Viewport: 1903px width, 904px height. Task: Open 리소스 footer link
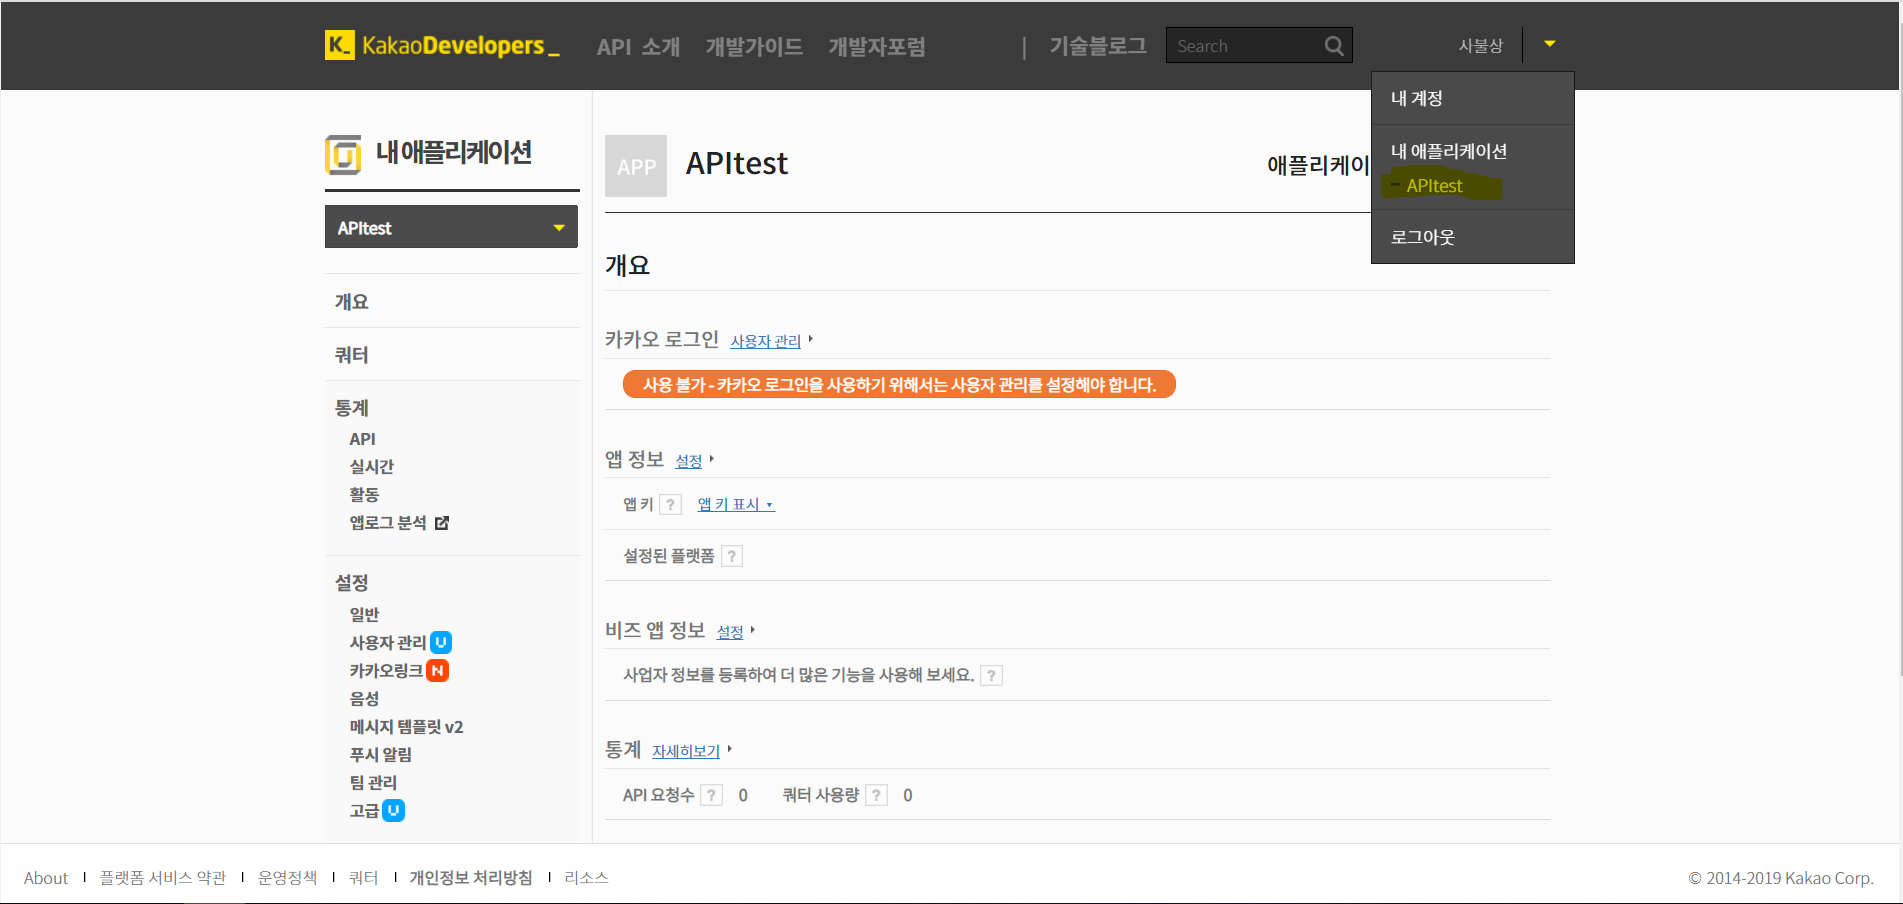[586, 878]
